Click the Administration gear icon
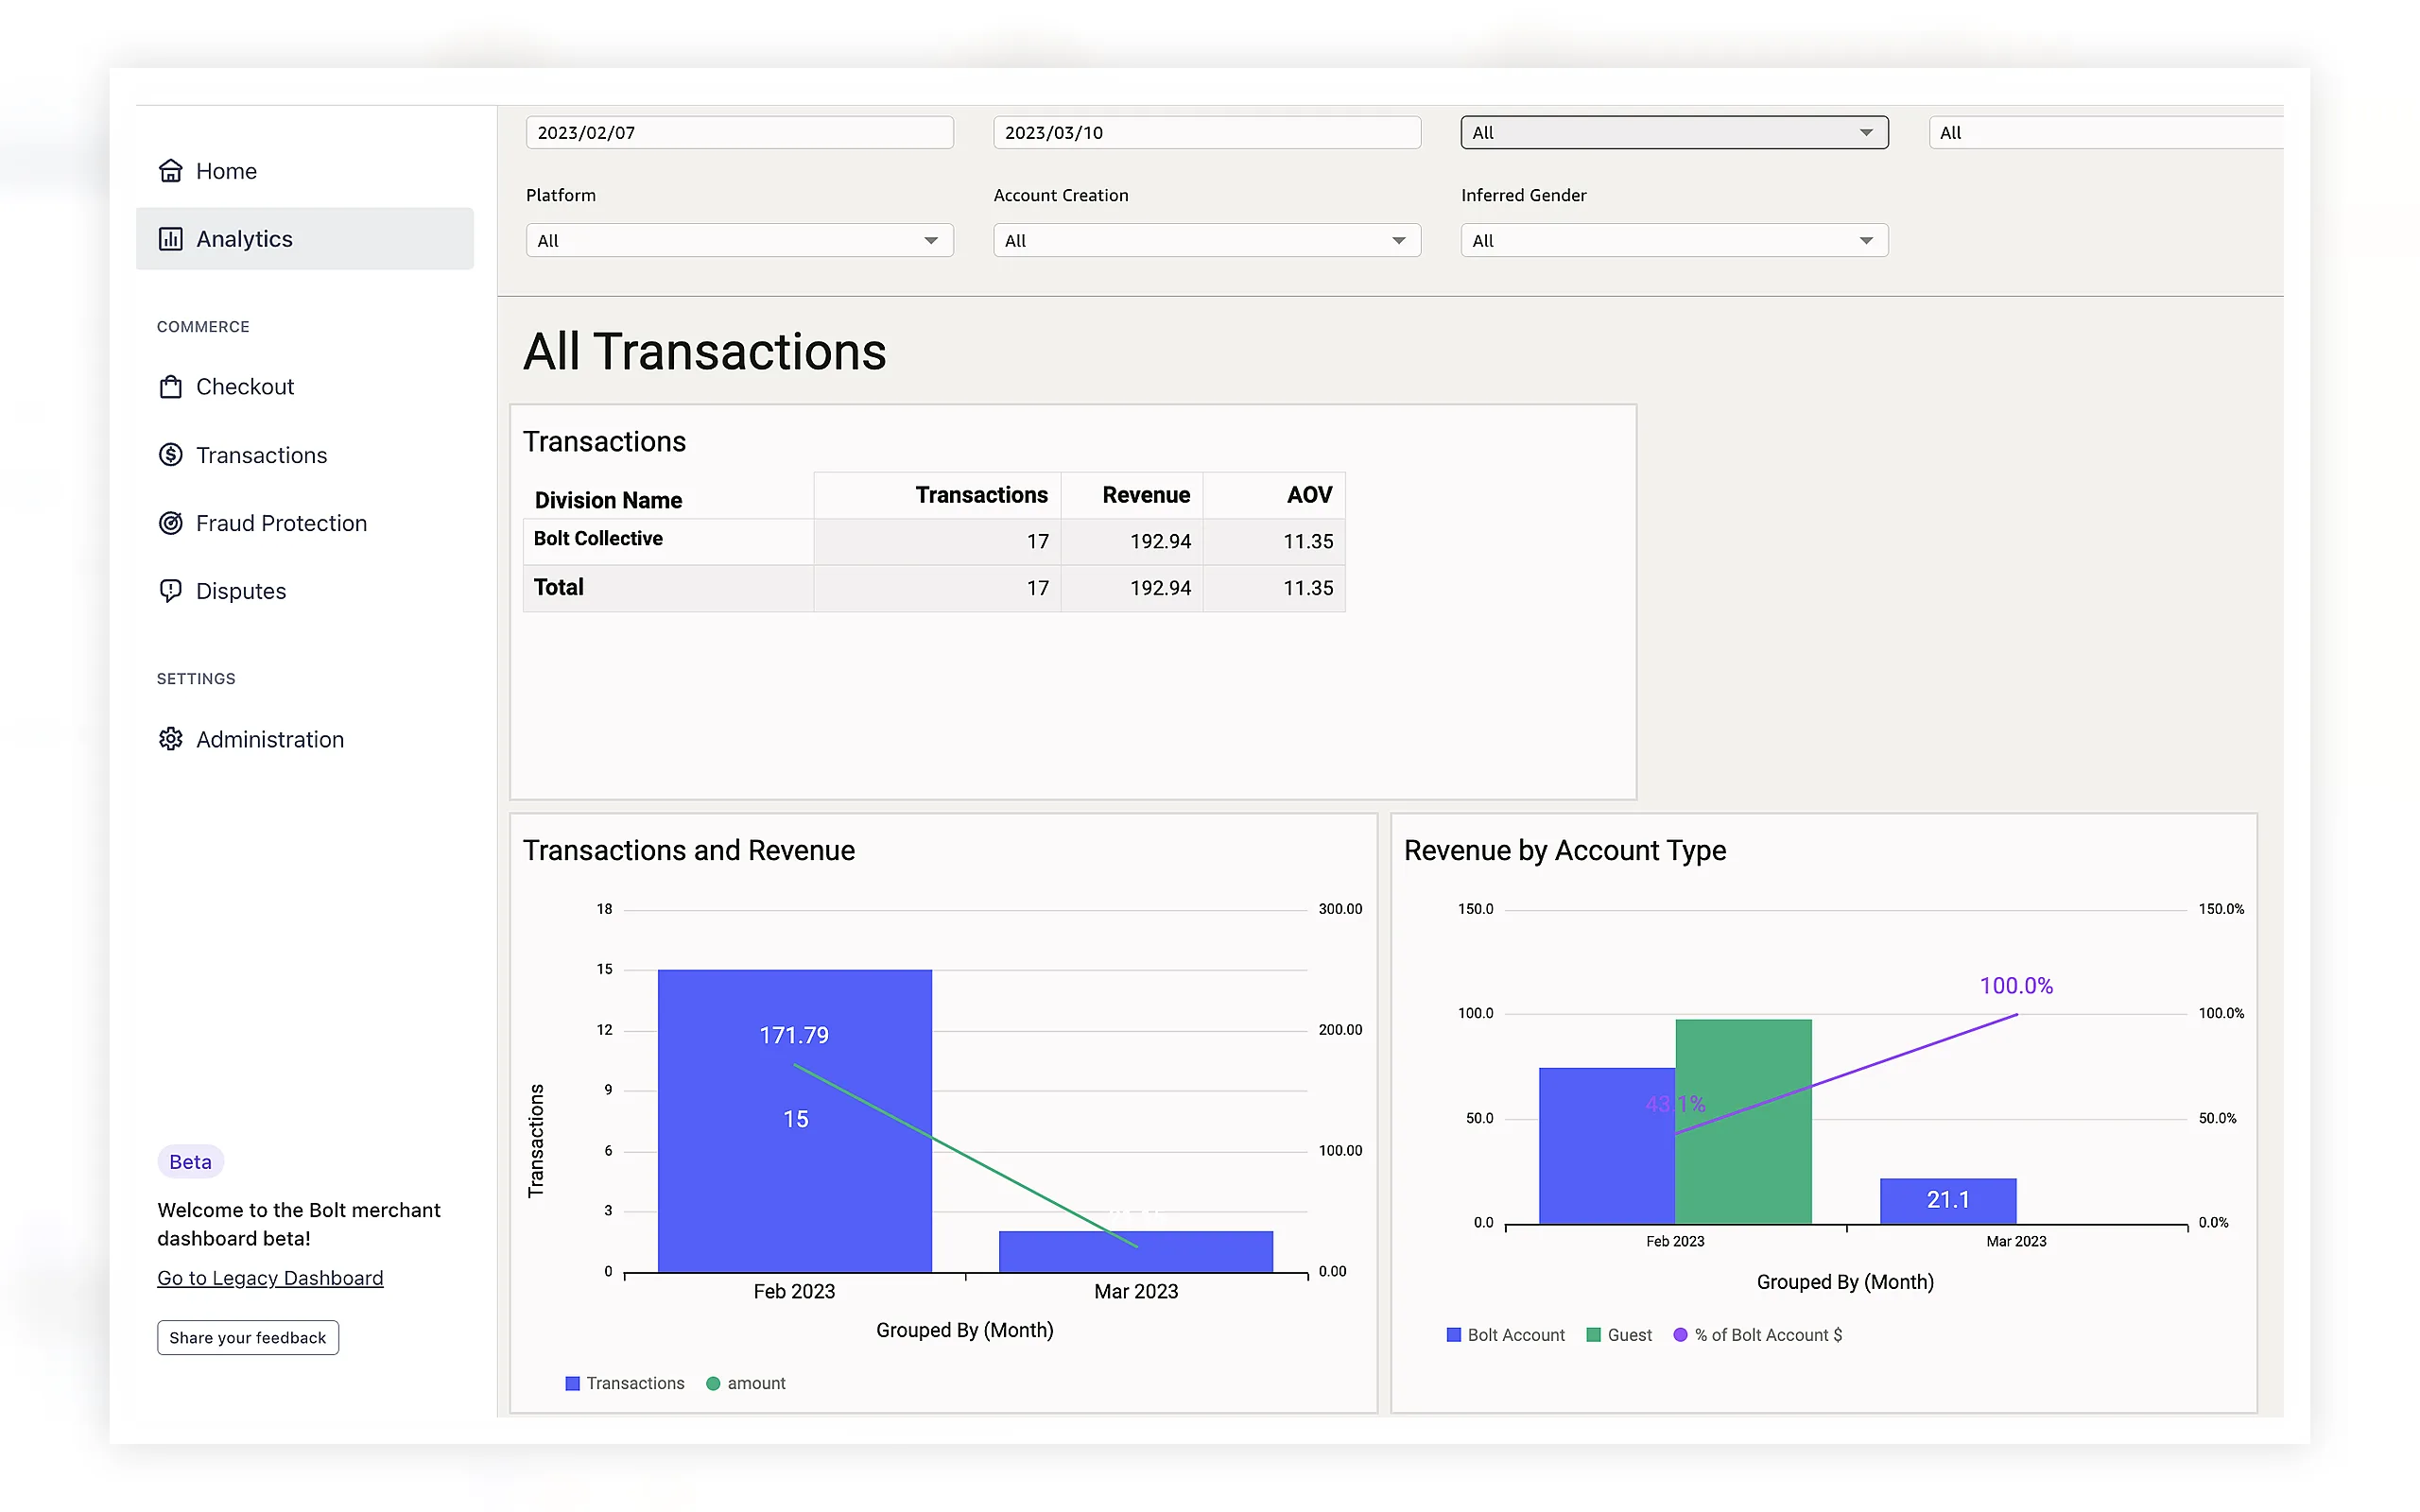This screenshot has height=1512, width=2420. (x=171, y=739)
